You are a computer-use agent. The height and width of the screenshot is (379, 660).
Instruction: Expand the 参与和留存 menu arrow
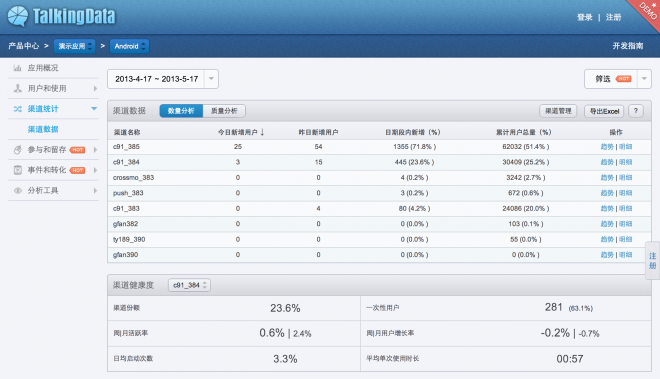point(95,149)
